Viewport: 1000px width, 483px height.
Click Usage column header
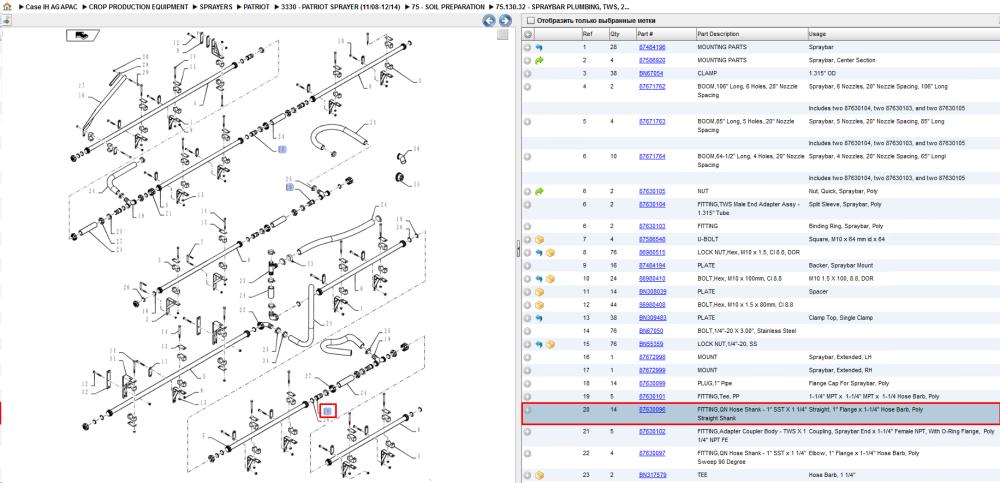point(902,34)
